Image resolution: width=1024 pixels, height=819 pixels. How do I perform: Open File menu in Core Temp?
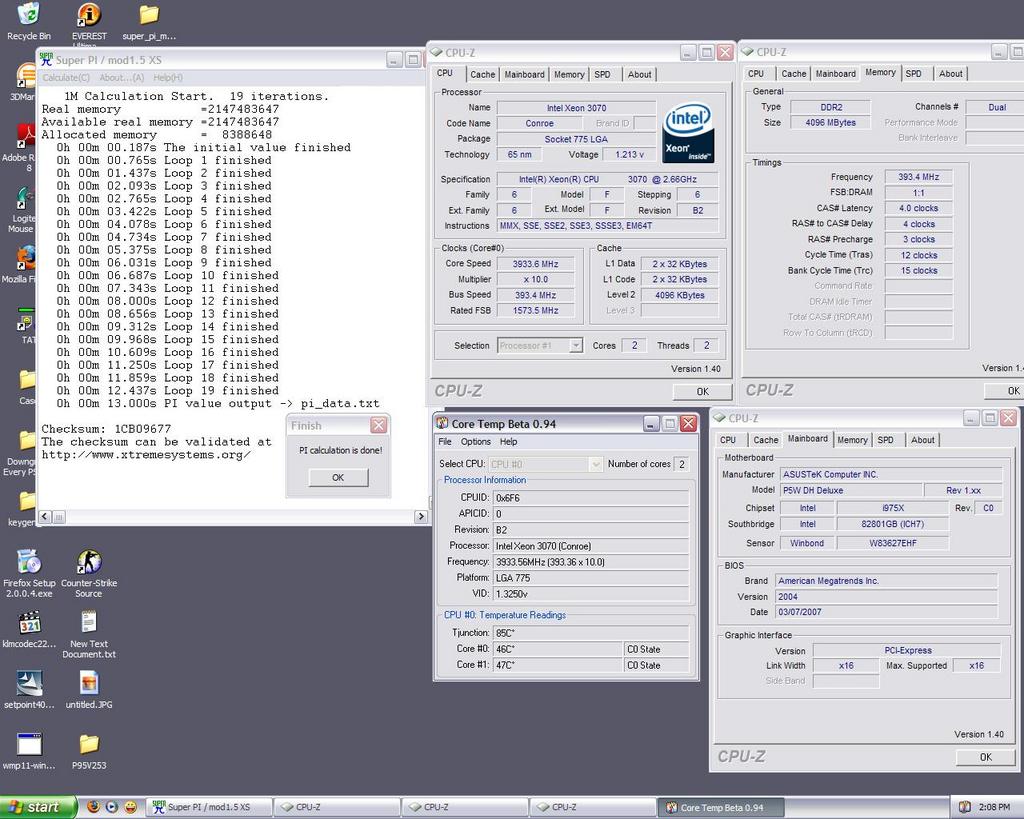445,442
